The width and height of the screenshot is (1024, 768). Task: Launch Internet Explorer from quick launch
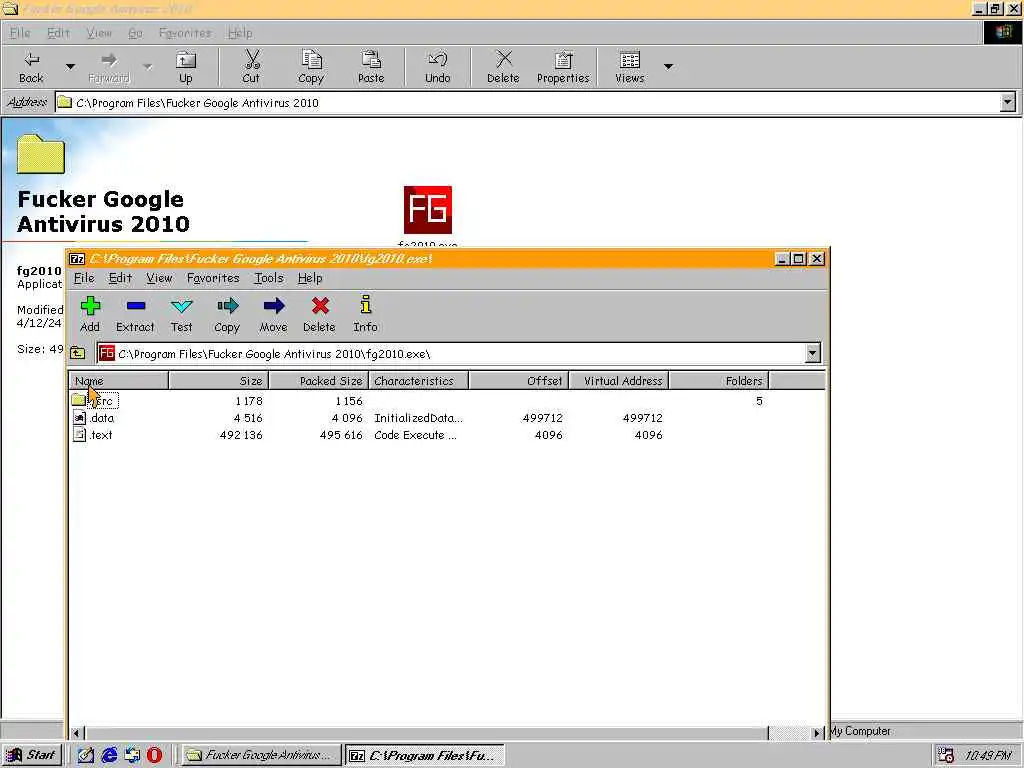pyautogui.click(x=110, y=755)
